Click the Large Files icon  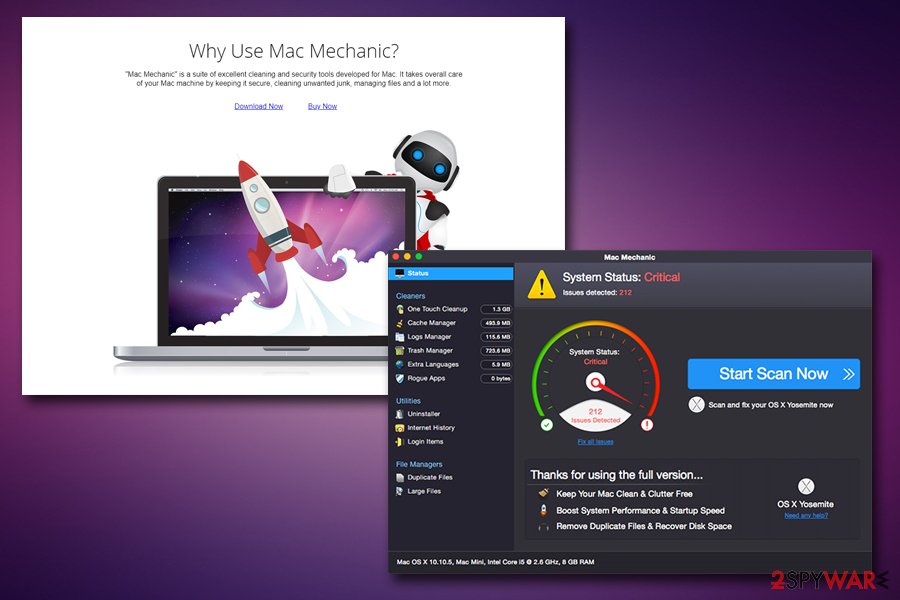coord(399,491)
